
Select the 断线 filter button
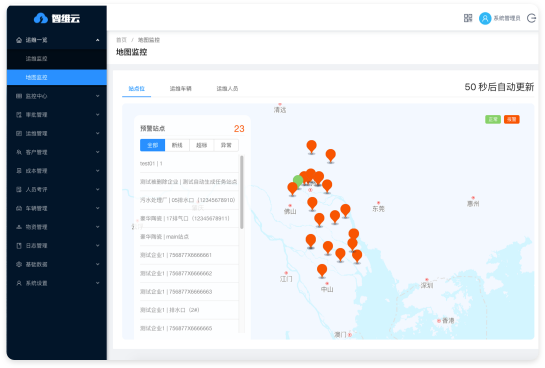point(177,145)
